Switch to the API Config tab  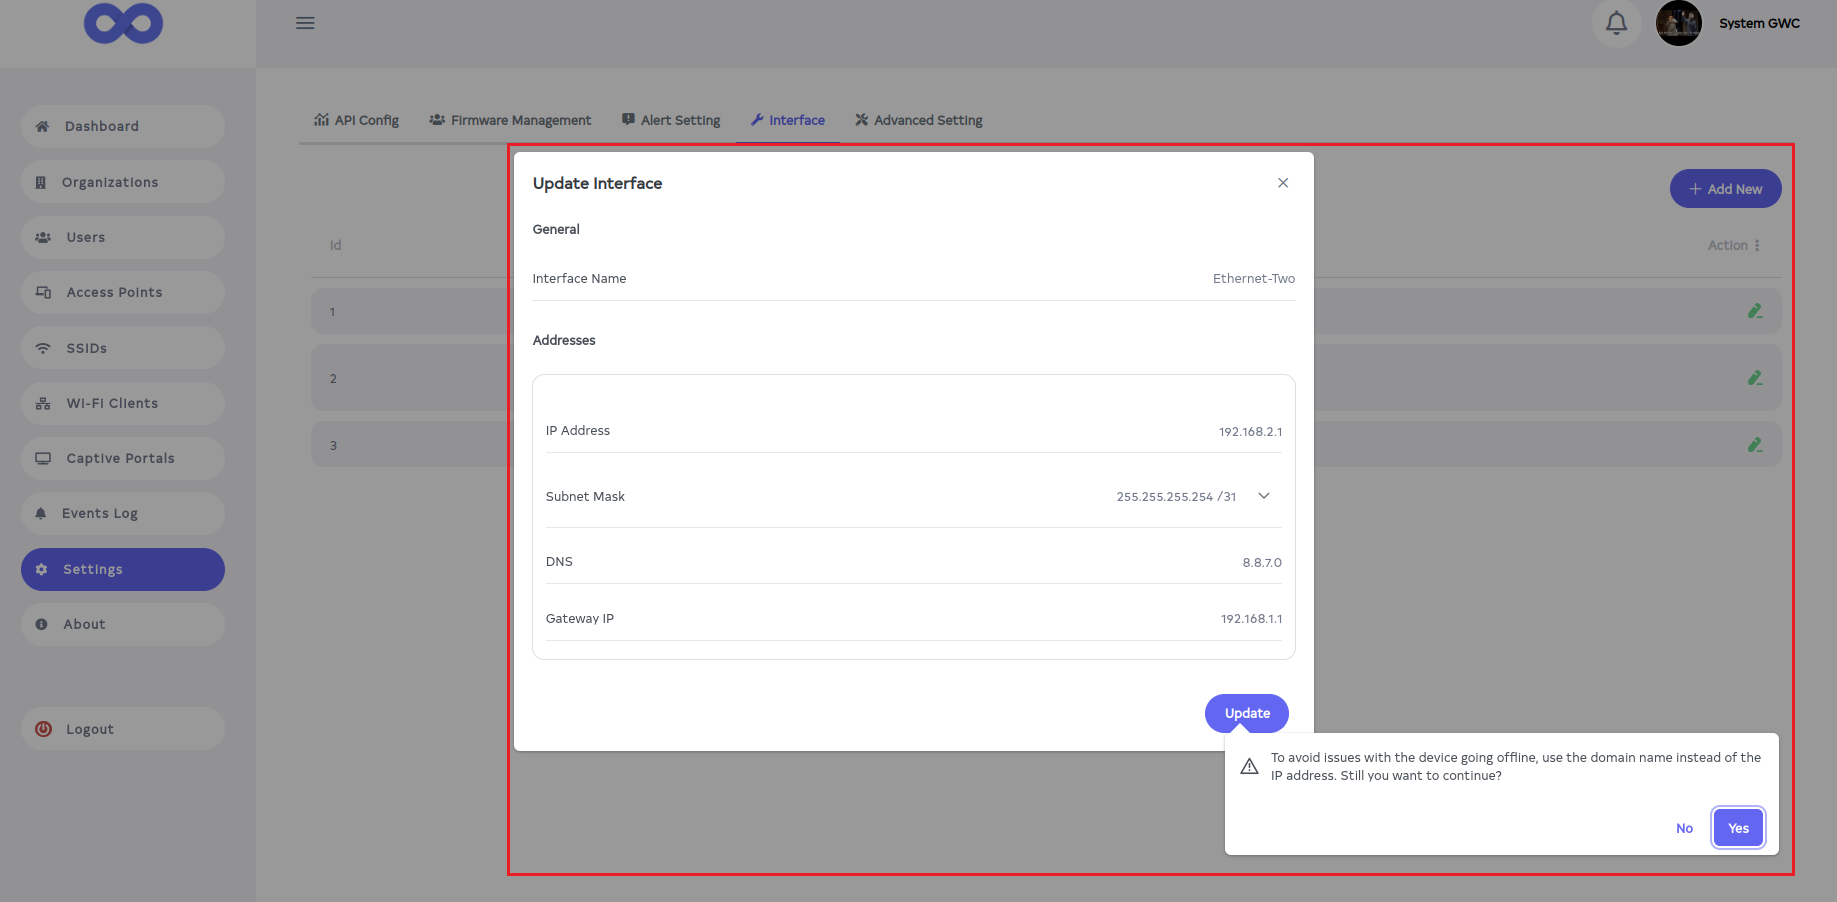[x=356, y=120]
